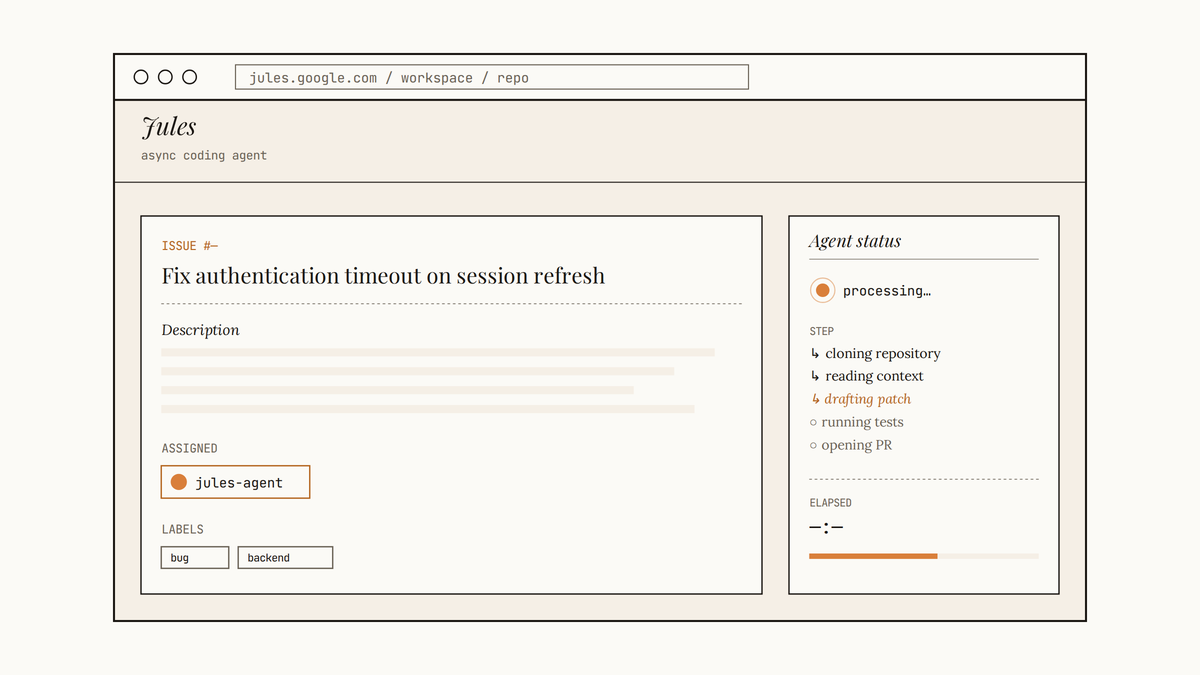The image size is (1200, 675).
Task: Click the ASSIGNED label
Action: (190, 448)
